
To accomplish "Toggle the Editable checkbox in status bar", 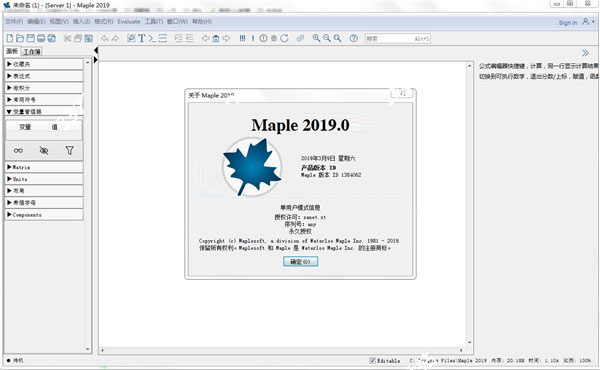I will click(x=372, y=360).
